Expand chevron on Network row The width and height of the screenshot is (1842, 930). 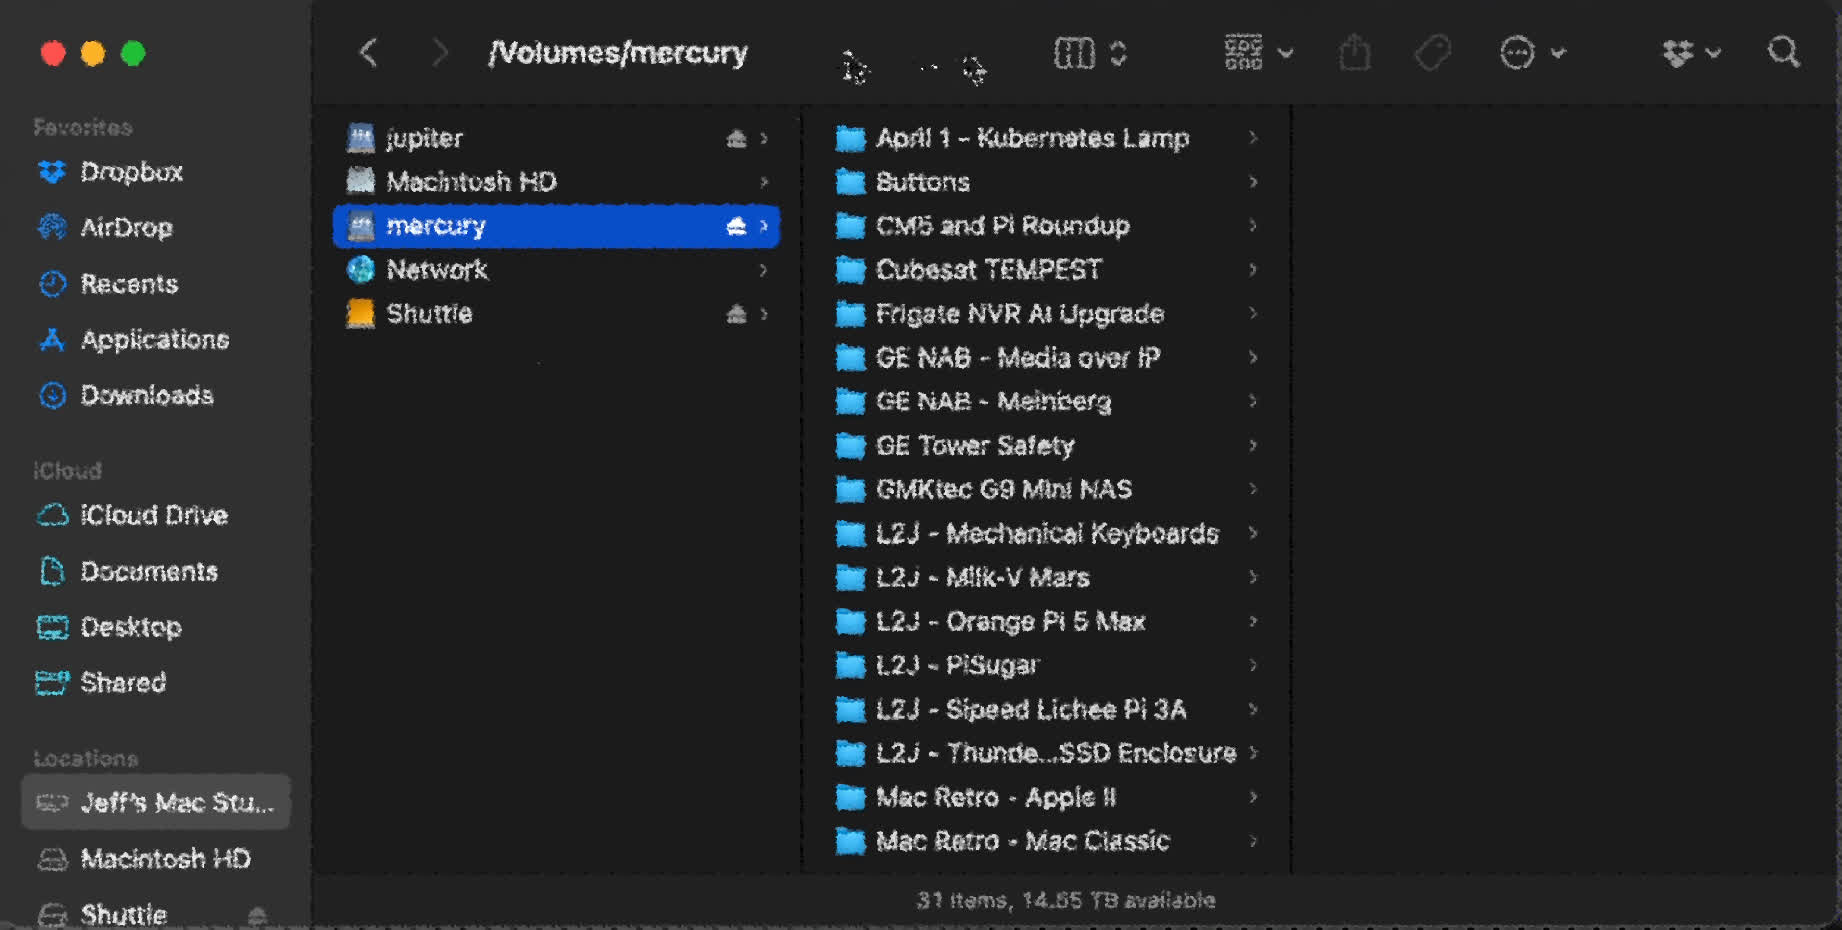[x=763, y=270]
